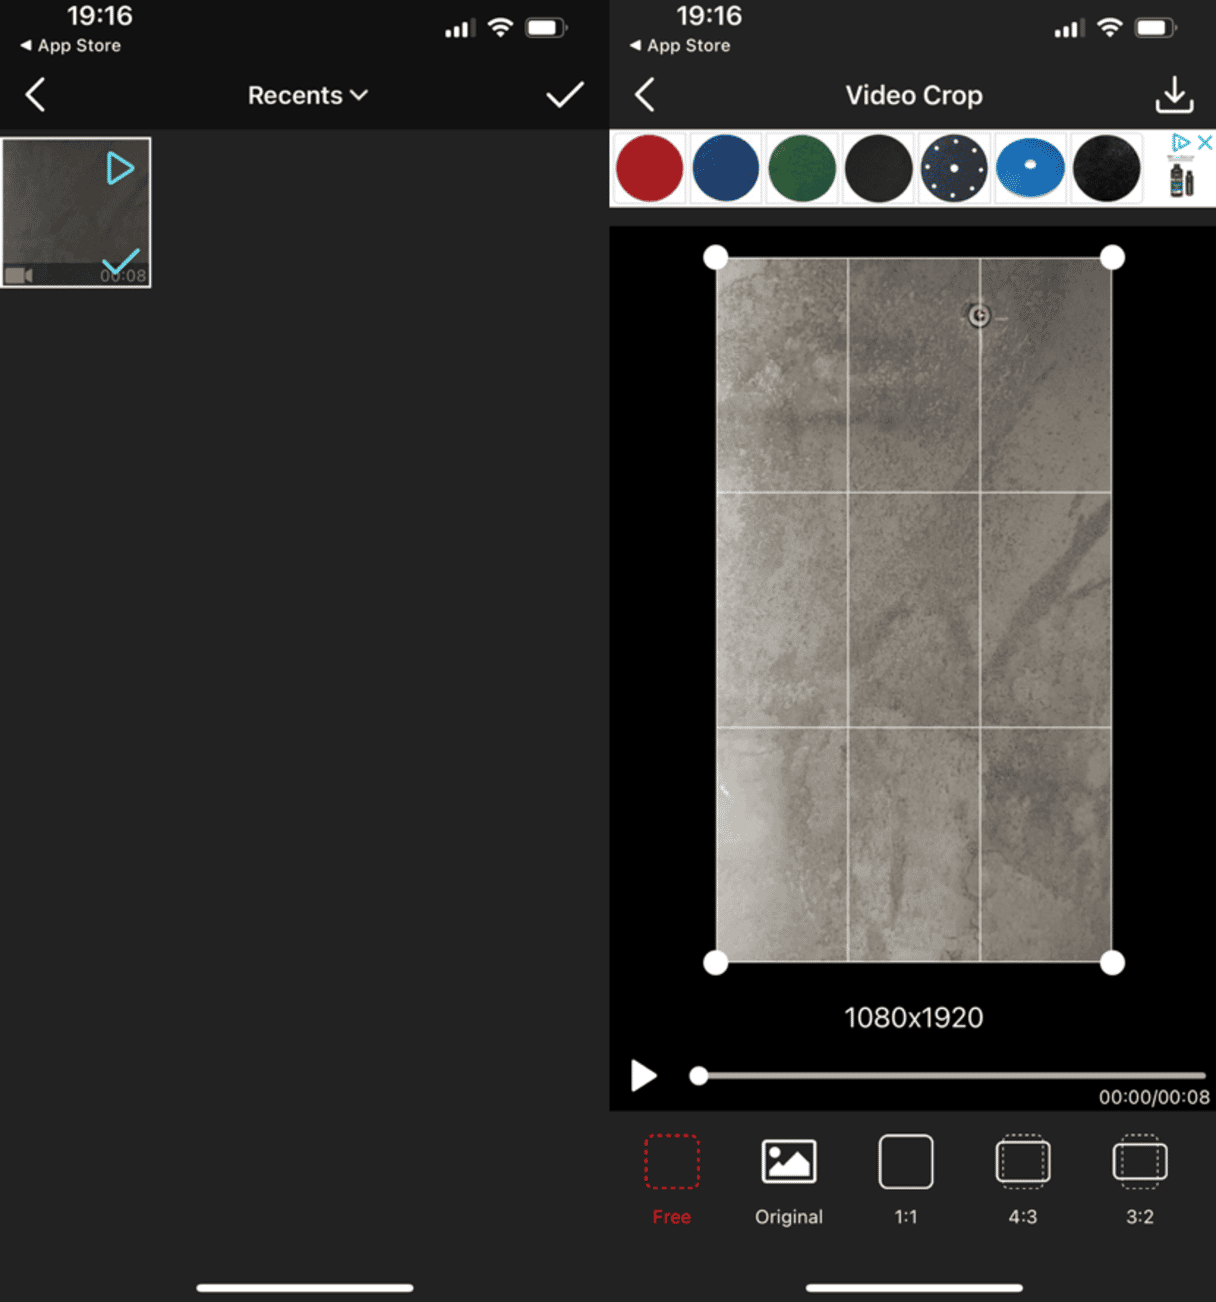Click the bottom-right crop corner handle
This screenshot has width=1216, height=1302.
[1111, 962]
